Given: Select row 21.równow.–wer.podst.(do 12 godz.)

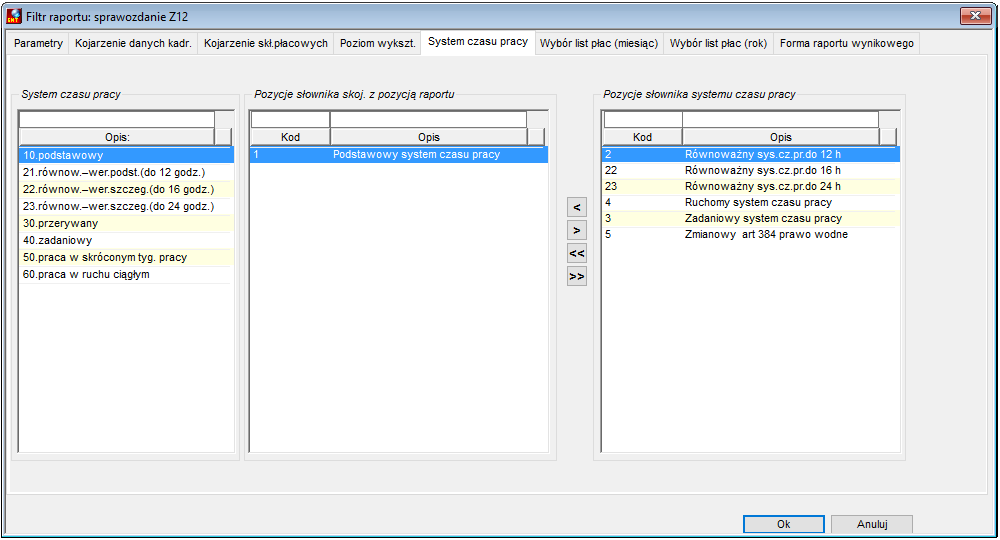Looking at the screenshot, I should pyautogui.click(x=126, y=172).
